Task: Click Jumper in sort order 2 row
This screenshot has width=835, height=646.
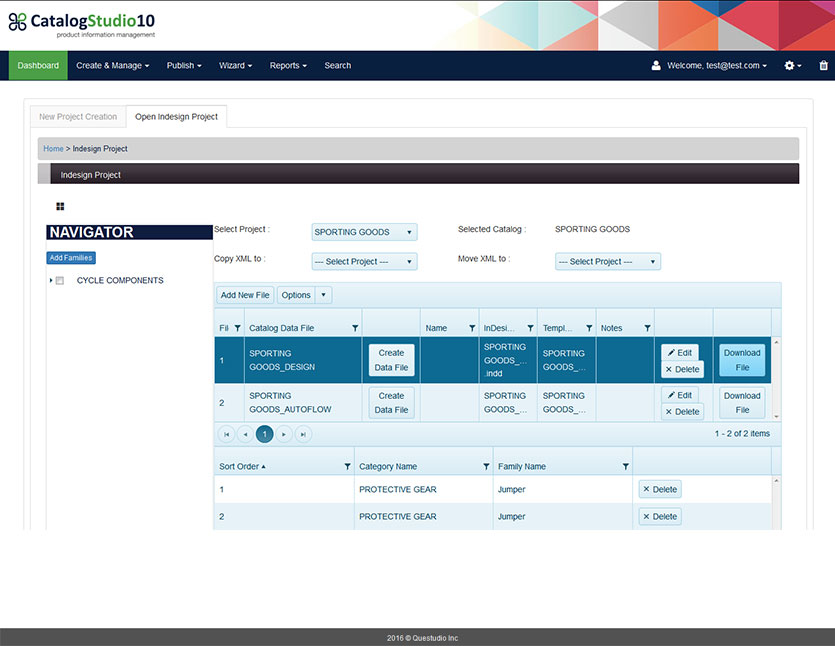Action: click(x=511, y=517)
